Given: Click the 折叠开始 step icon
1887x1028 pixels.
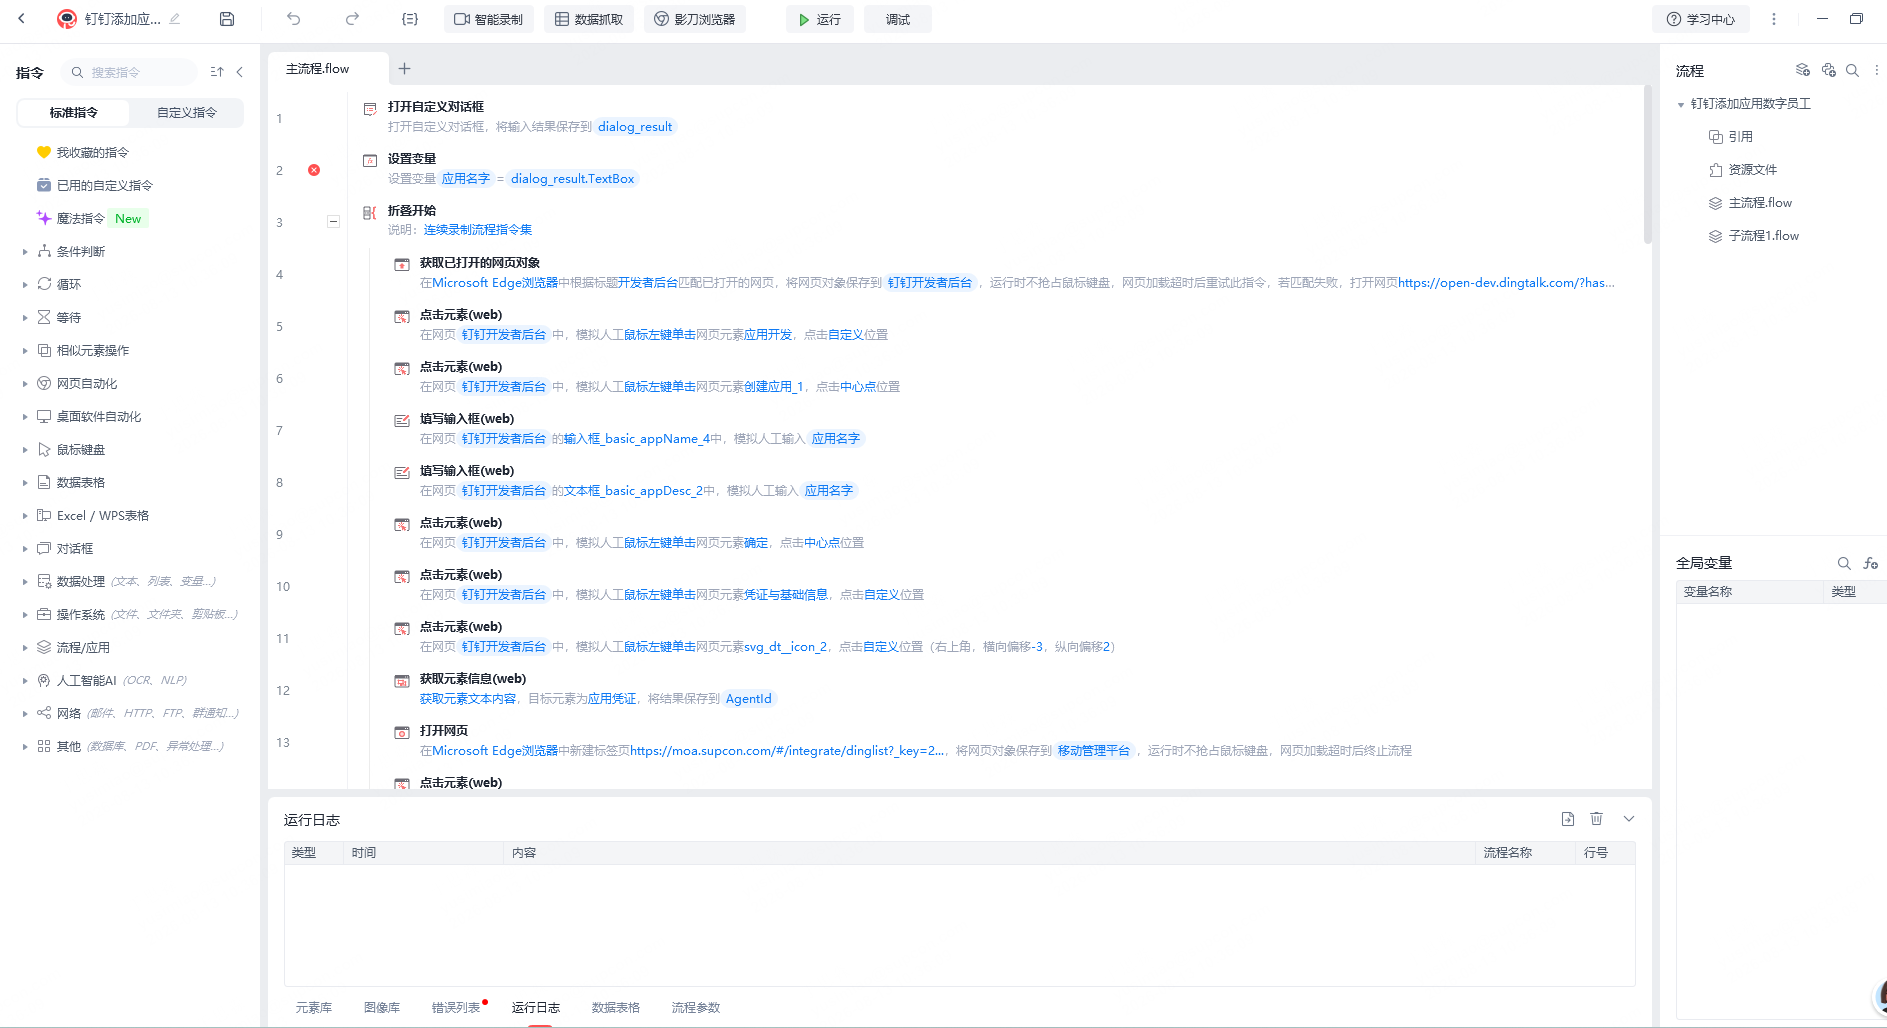Looking at the screenshot, I should coord(370,212).
